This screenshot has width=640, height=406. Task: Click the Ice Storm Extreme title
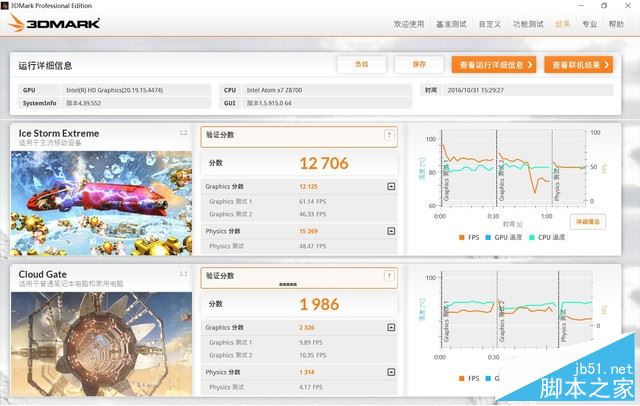click(x=59, y=133)
